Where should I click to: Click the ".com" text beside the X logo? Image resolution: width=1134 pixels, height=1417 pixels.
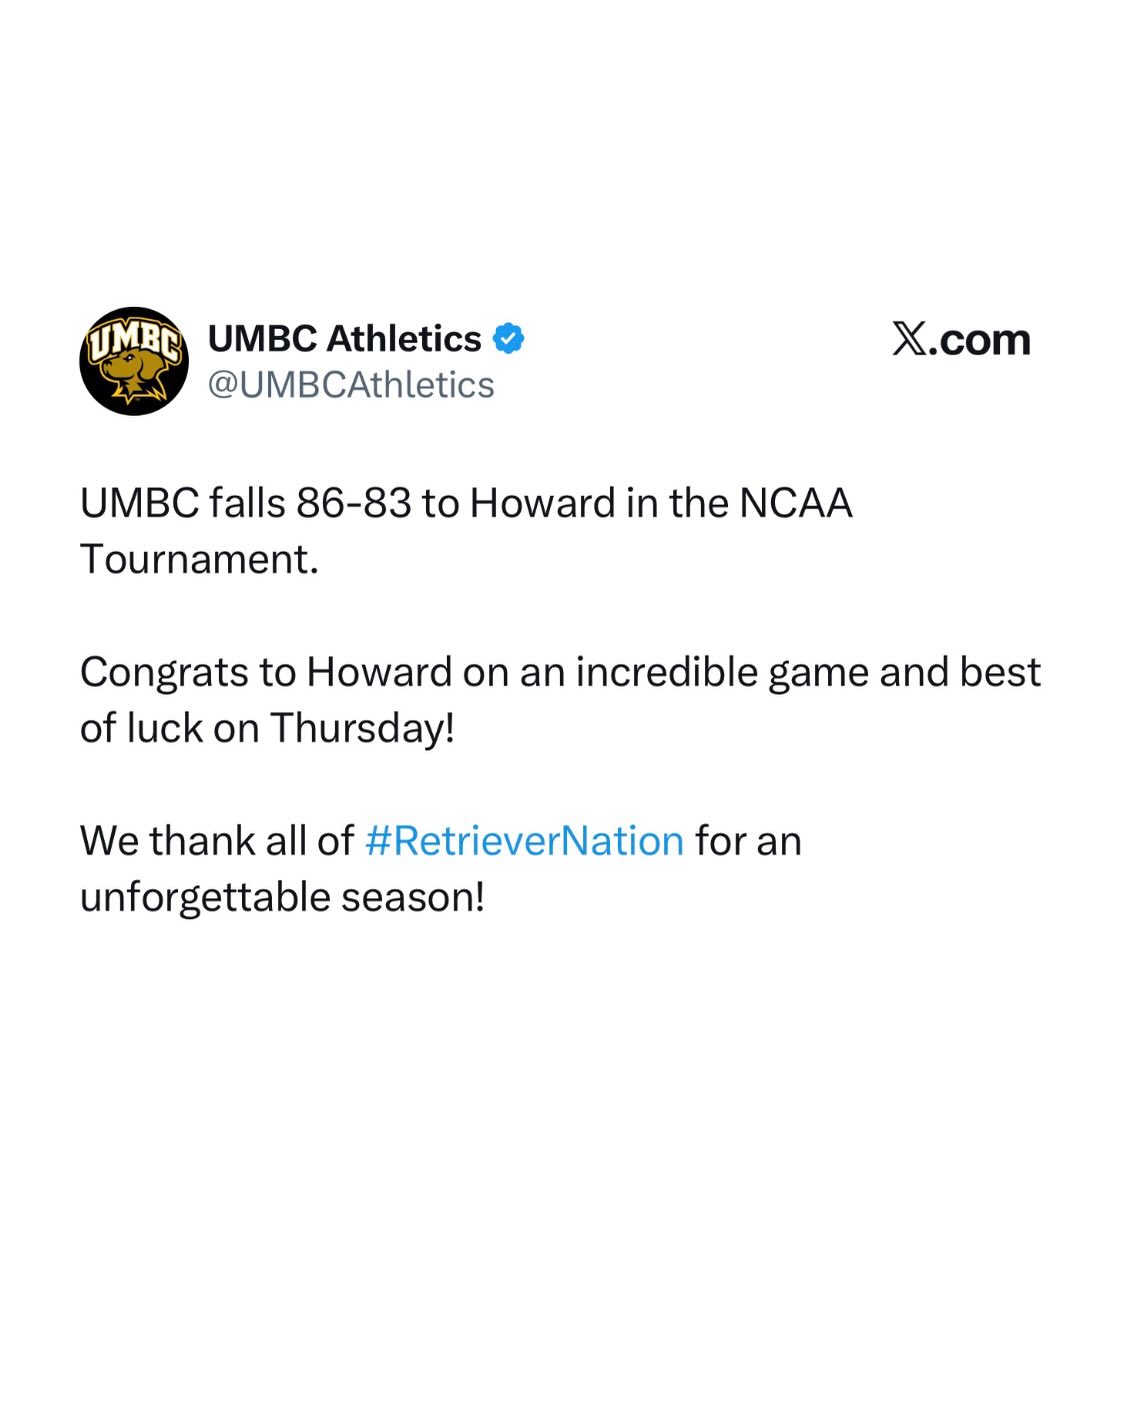click(979, 340)
